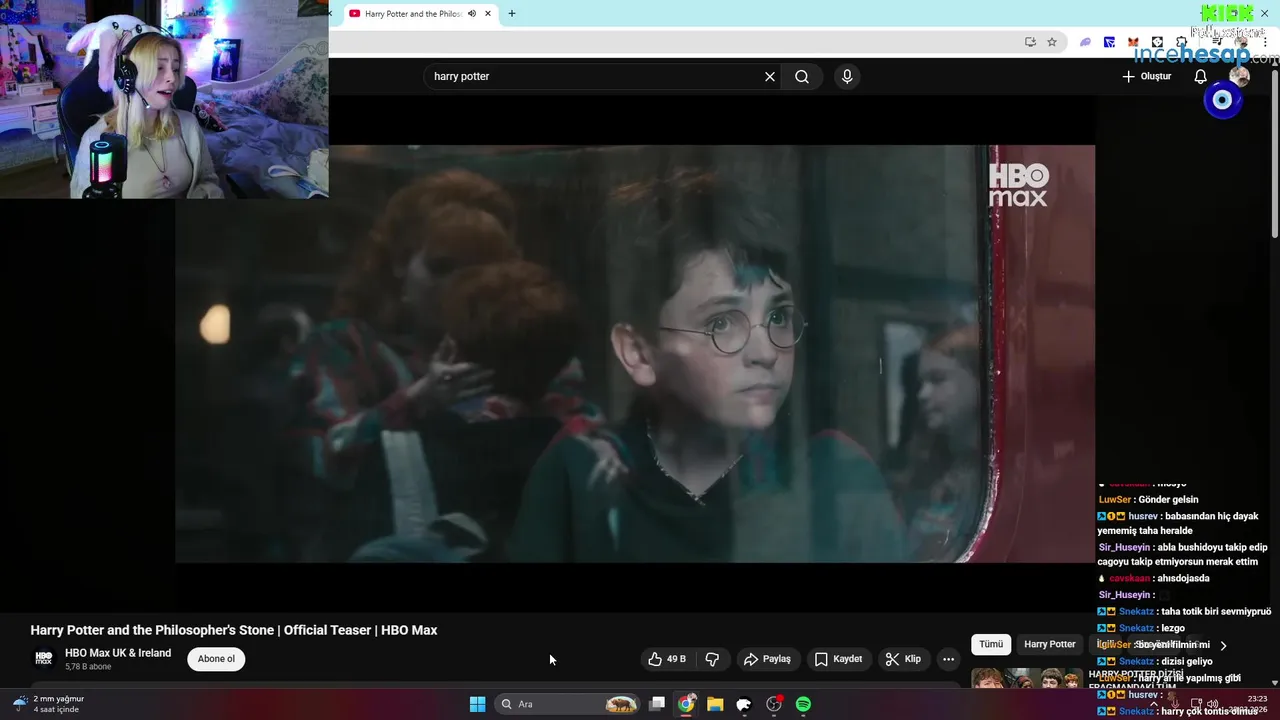Open the HBO Max UK & Ireland channel
Image resolution: width=1280 pixels, height=720 pixels.
tap(118, 653)
